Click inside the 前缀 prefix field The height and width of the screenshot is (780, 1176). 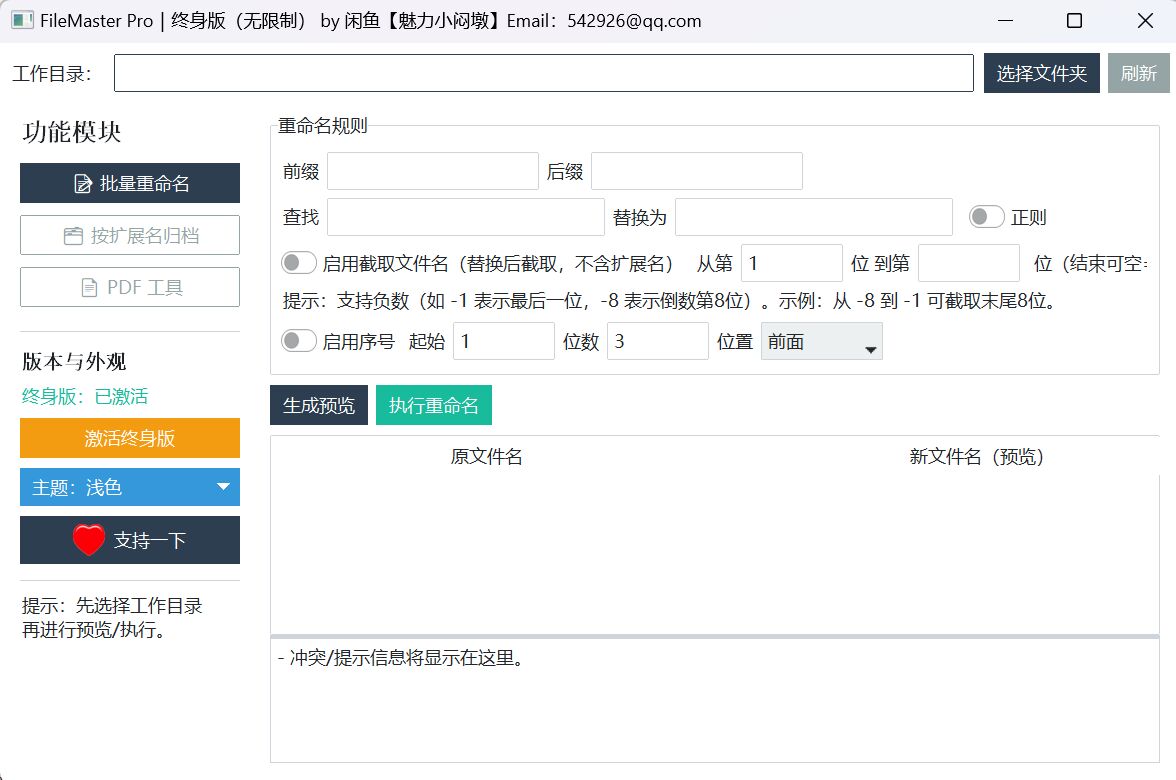(432, 170)
